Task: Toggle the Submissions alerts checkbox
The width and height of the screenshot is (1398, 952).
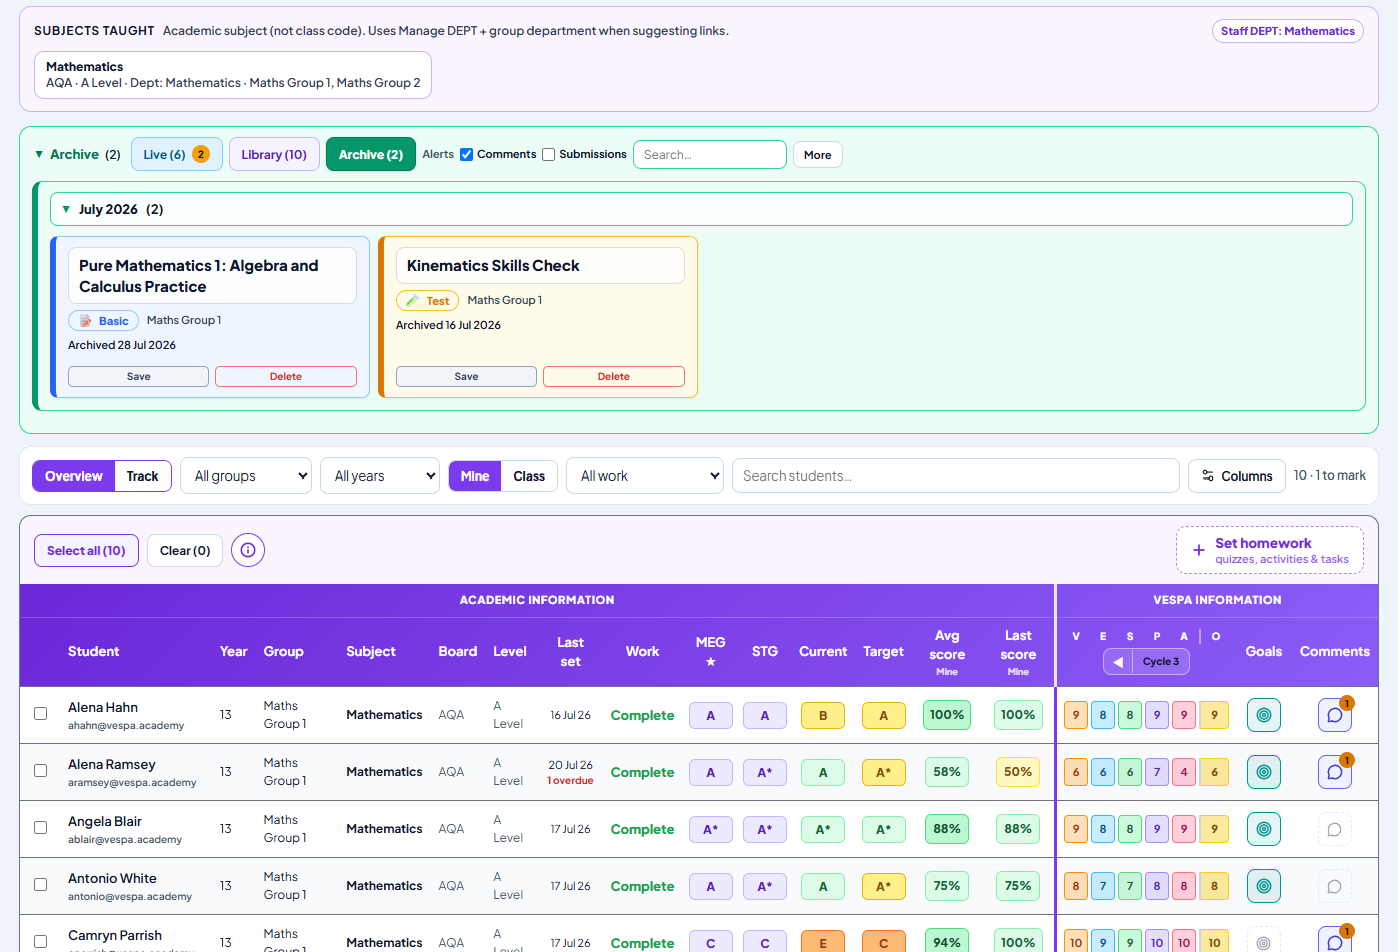Action: (548, 154)
